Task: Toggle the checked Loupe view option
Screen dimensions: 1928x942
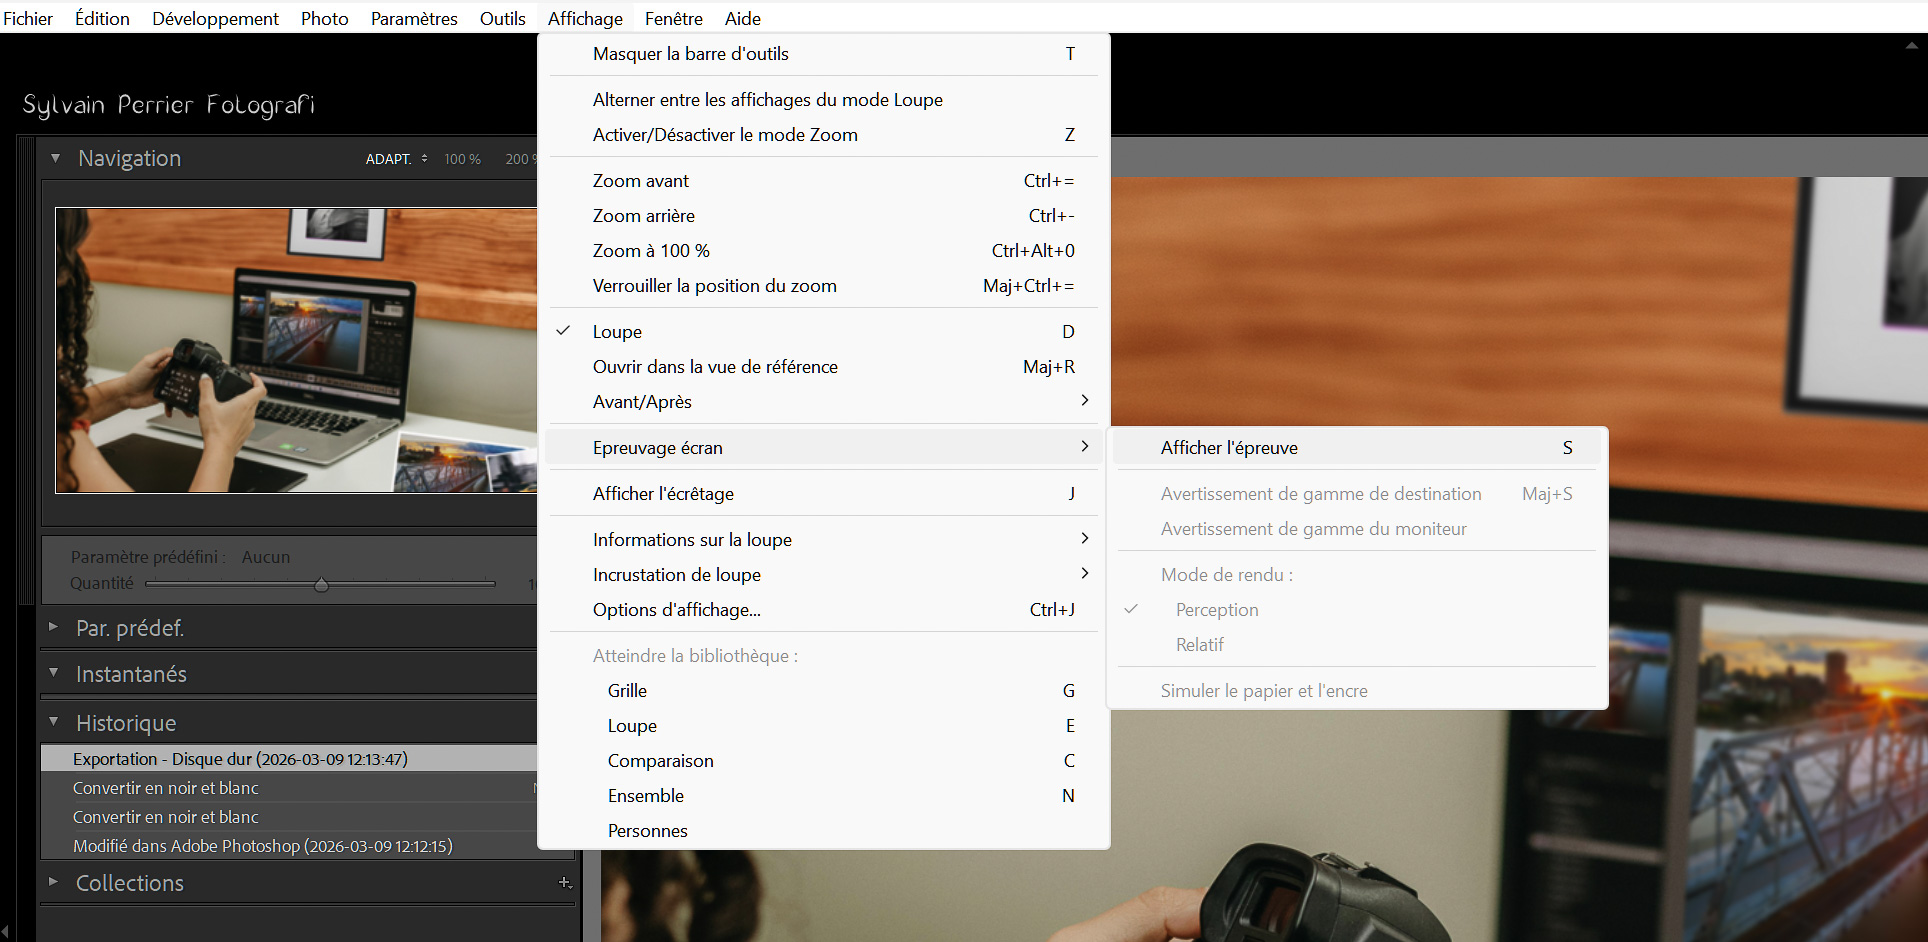Action: 617,332
